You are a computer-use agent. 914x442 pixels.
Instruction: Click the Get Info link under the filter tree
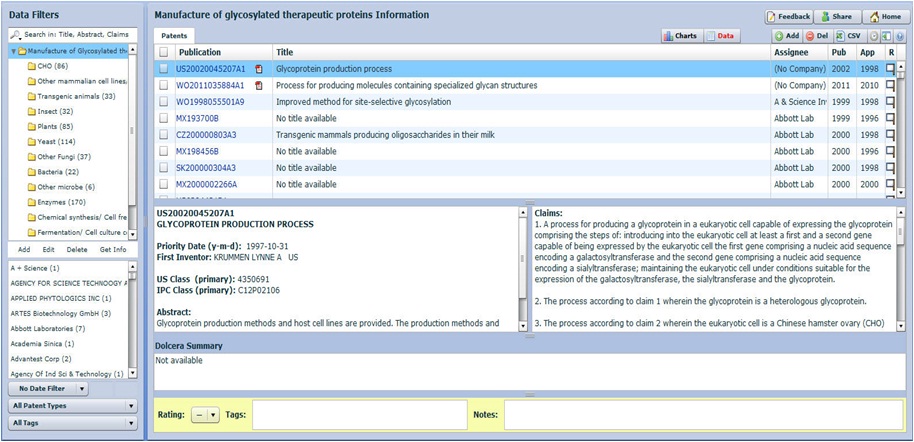(113, 249)
